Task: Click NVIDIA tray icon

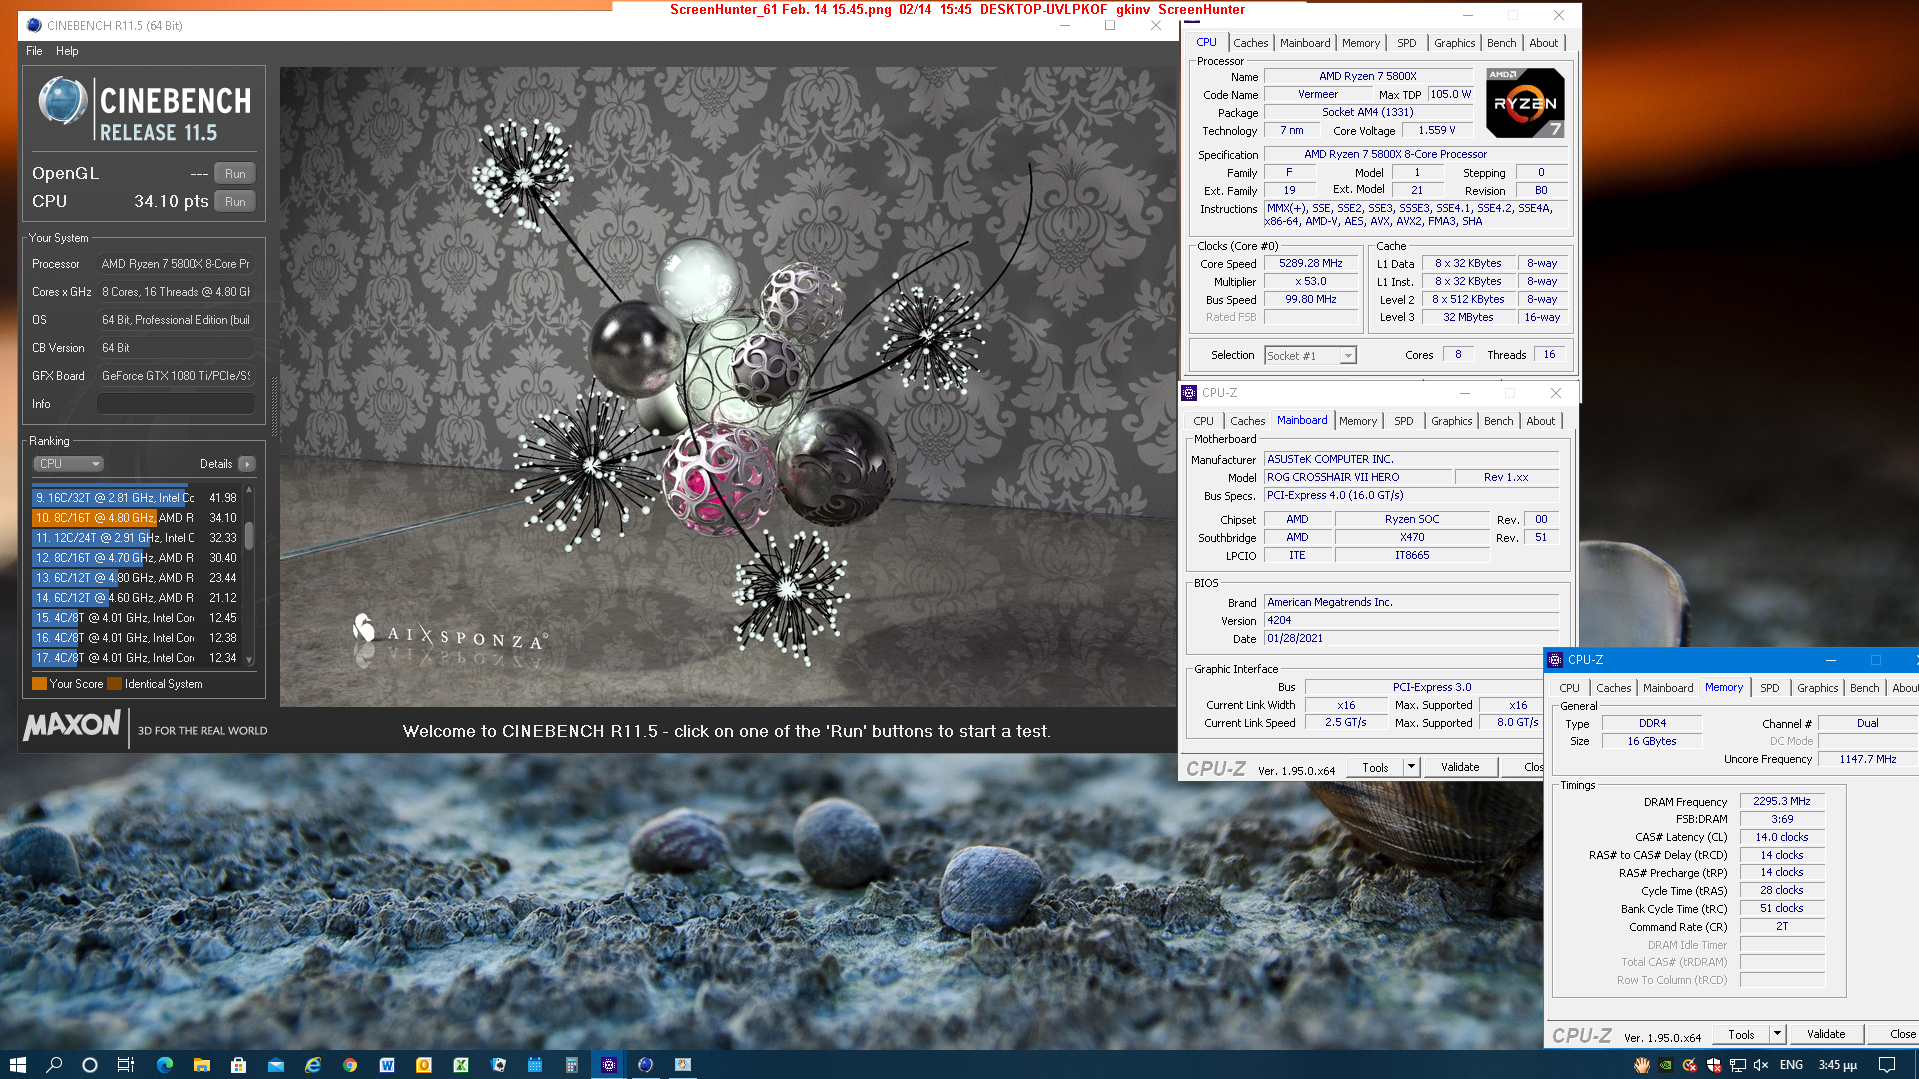Action: [1666, 1065]
